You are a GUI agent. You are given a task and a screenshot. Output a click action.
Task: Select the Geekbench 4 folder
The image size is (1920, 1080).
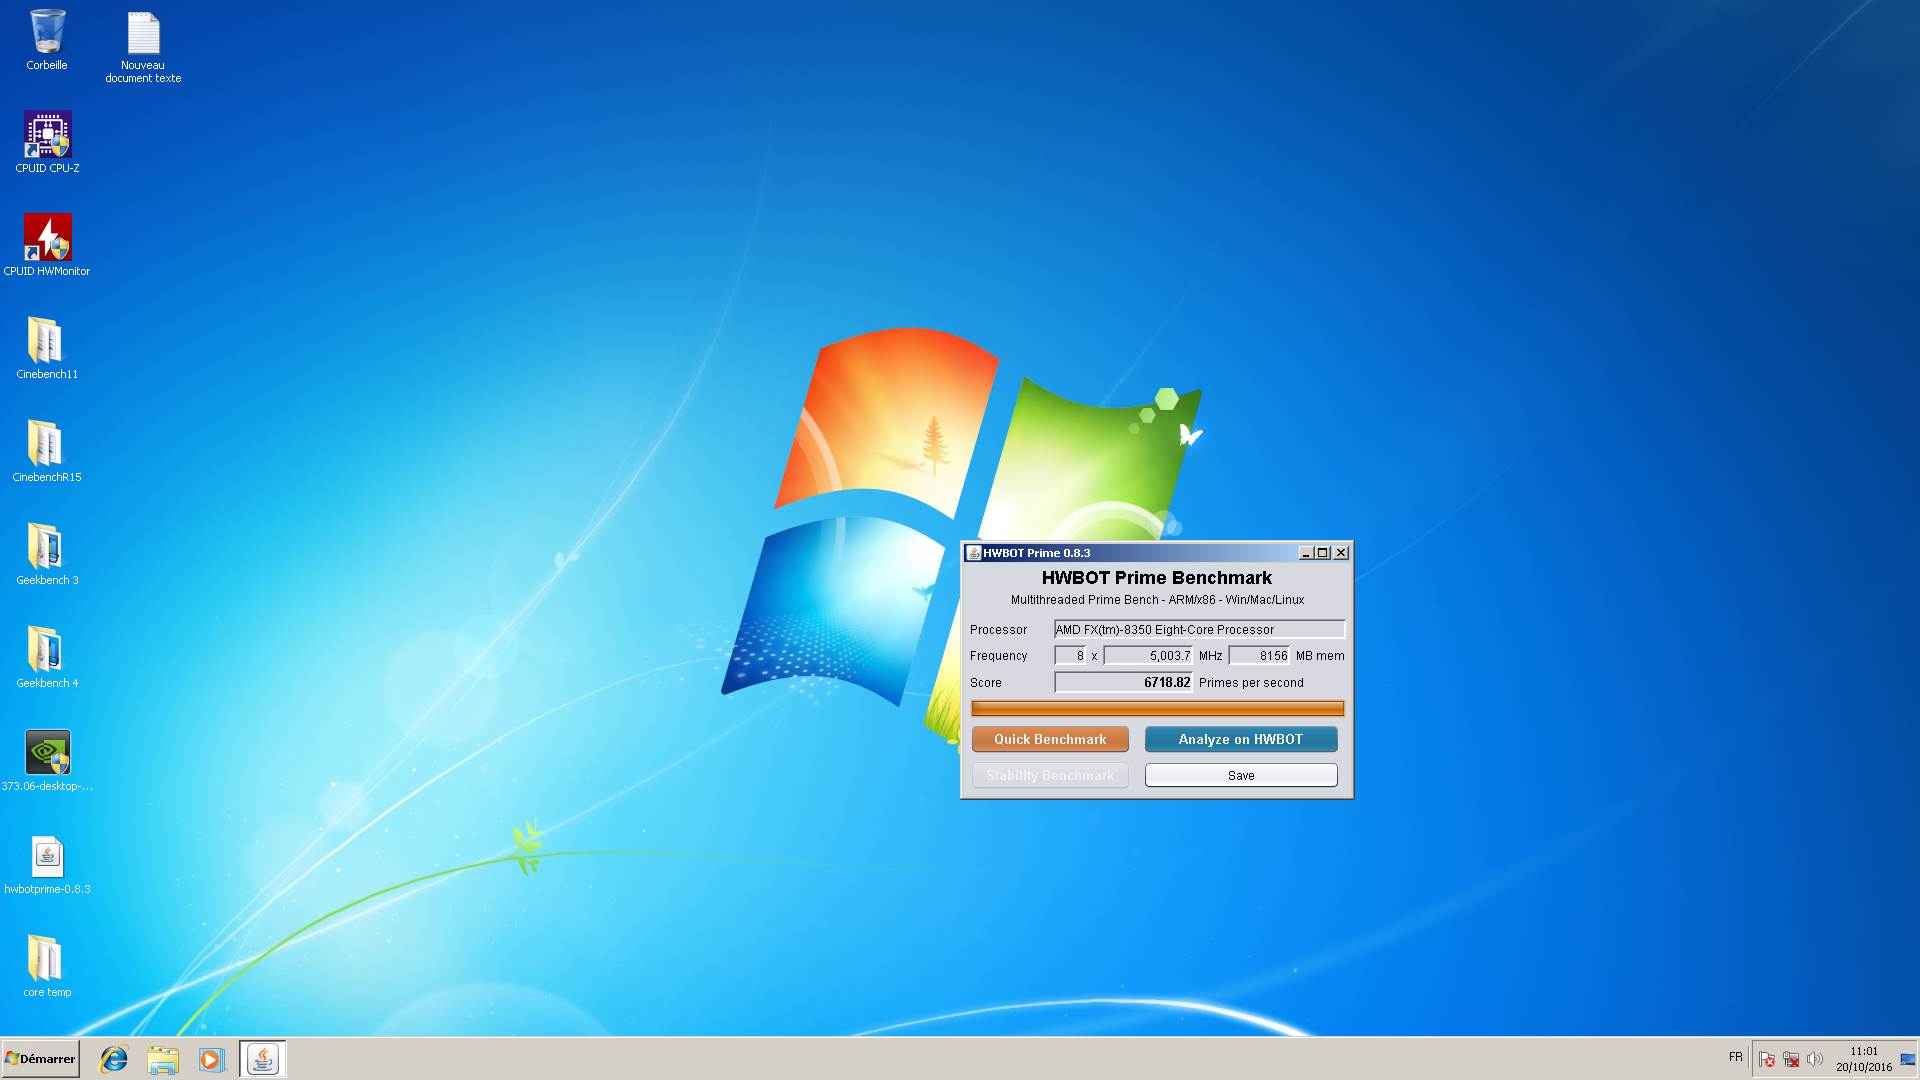[47, 657]
